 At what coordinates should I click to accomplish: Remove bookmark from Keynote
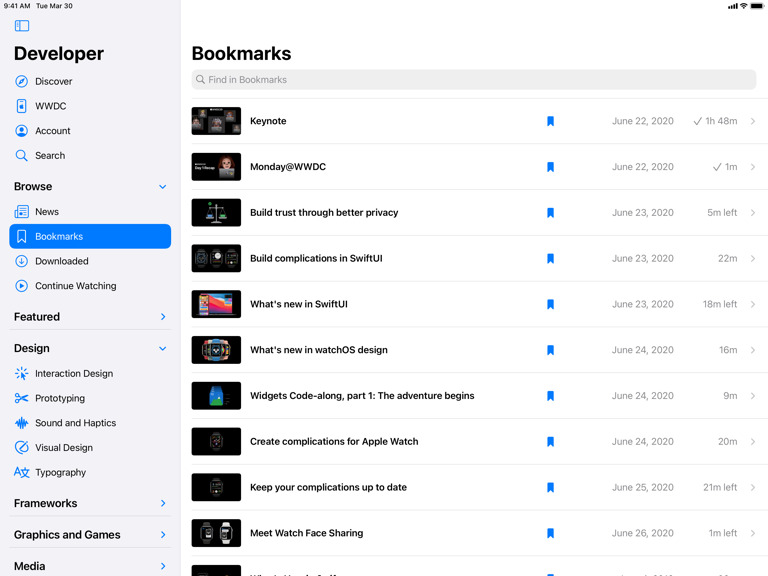pos(551,121)
